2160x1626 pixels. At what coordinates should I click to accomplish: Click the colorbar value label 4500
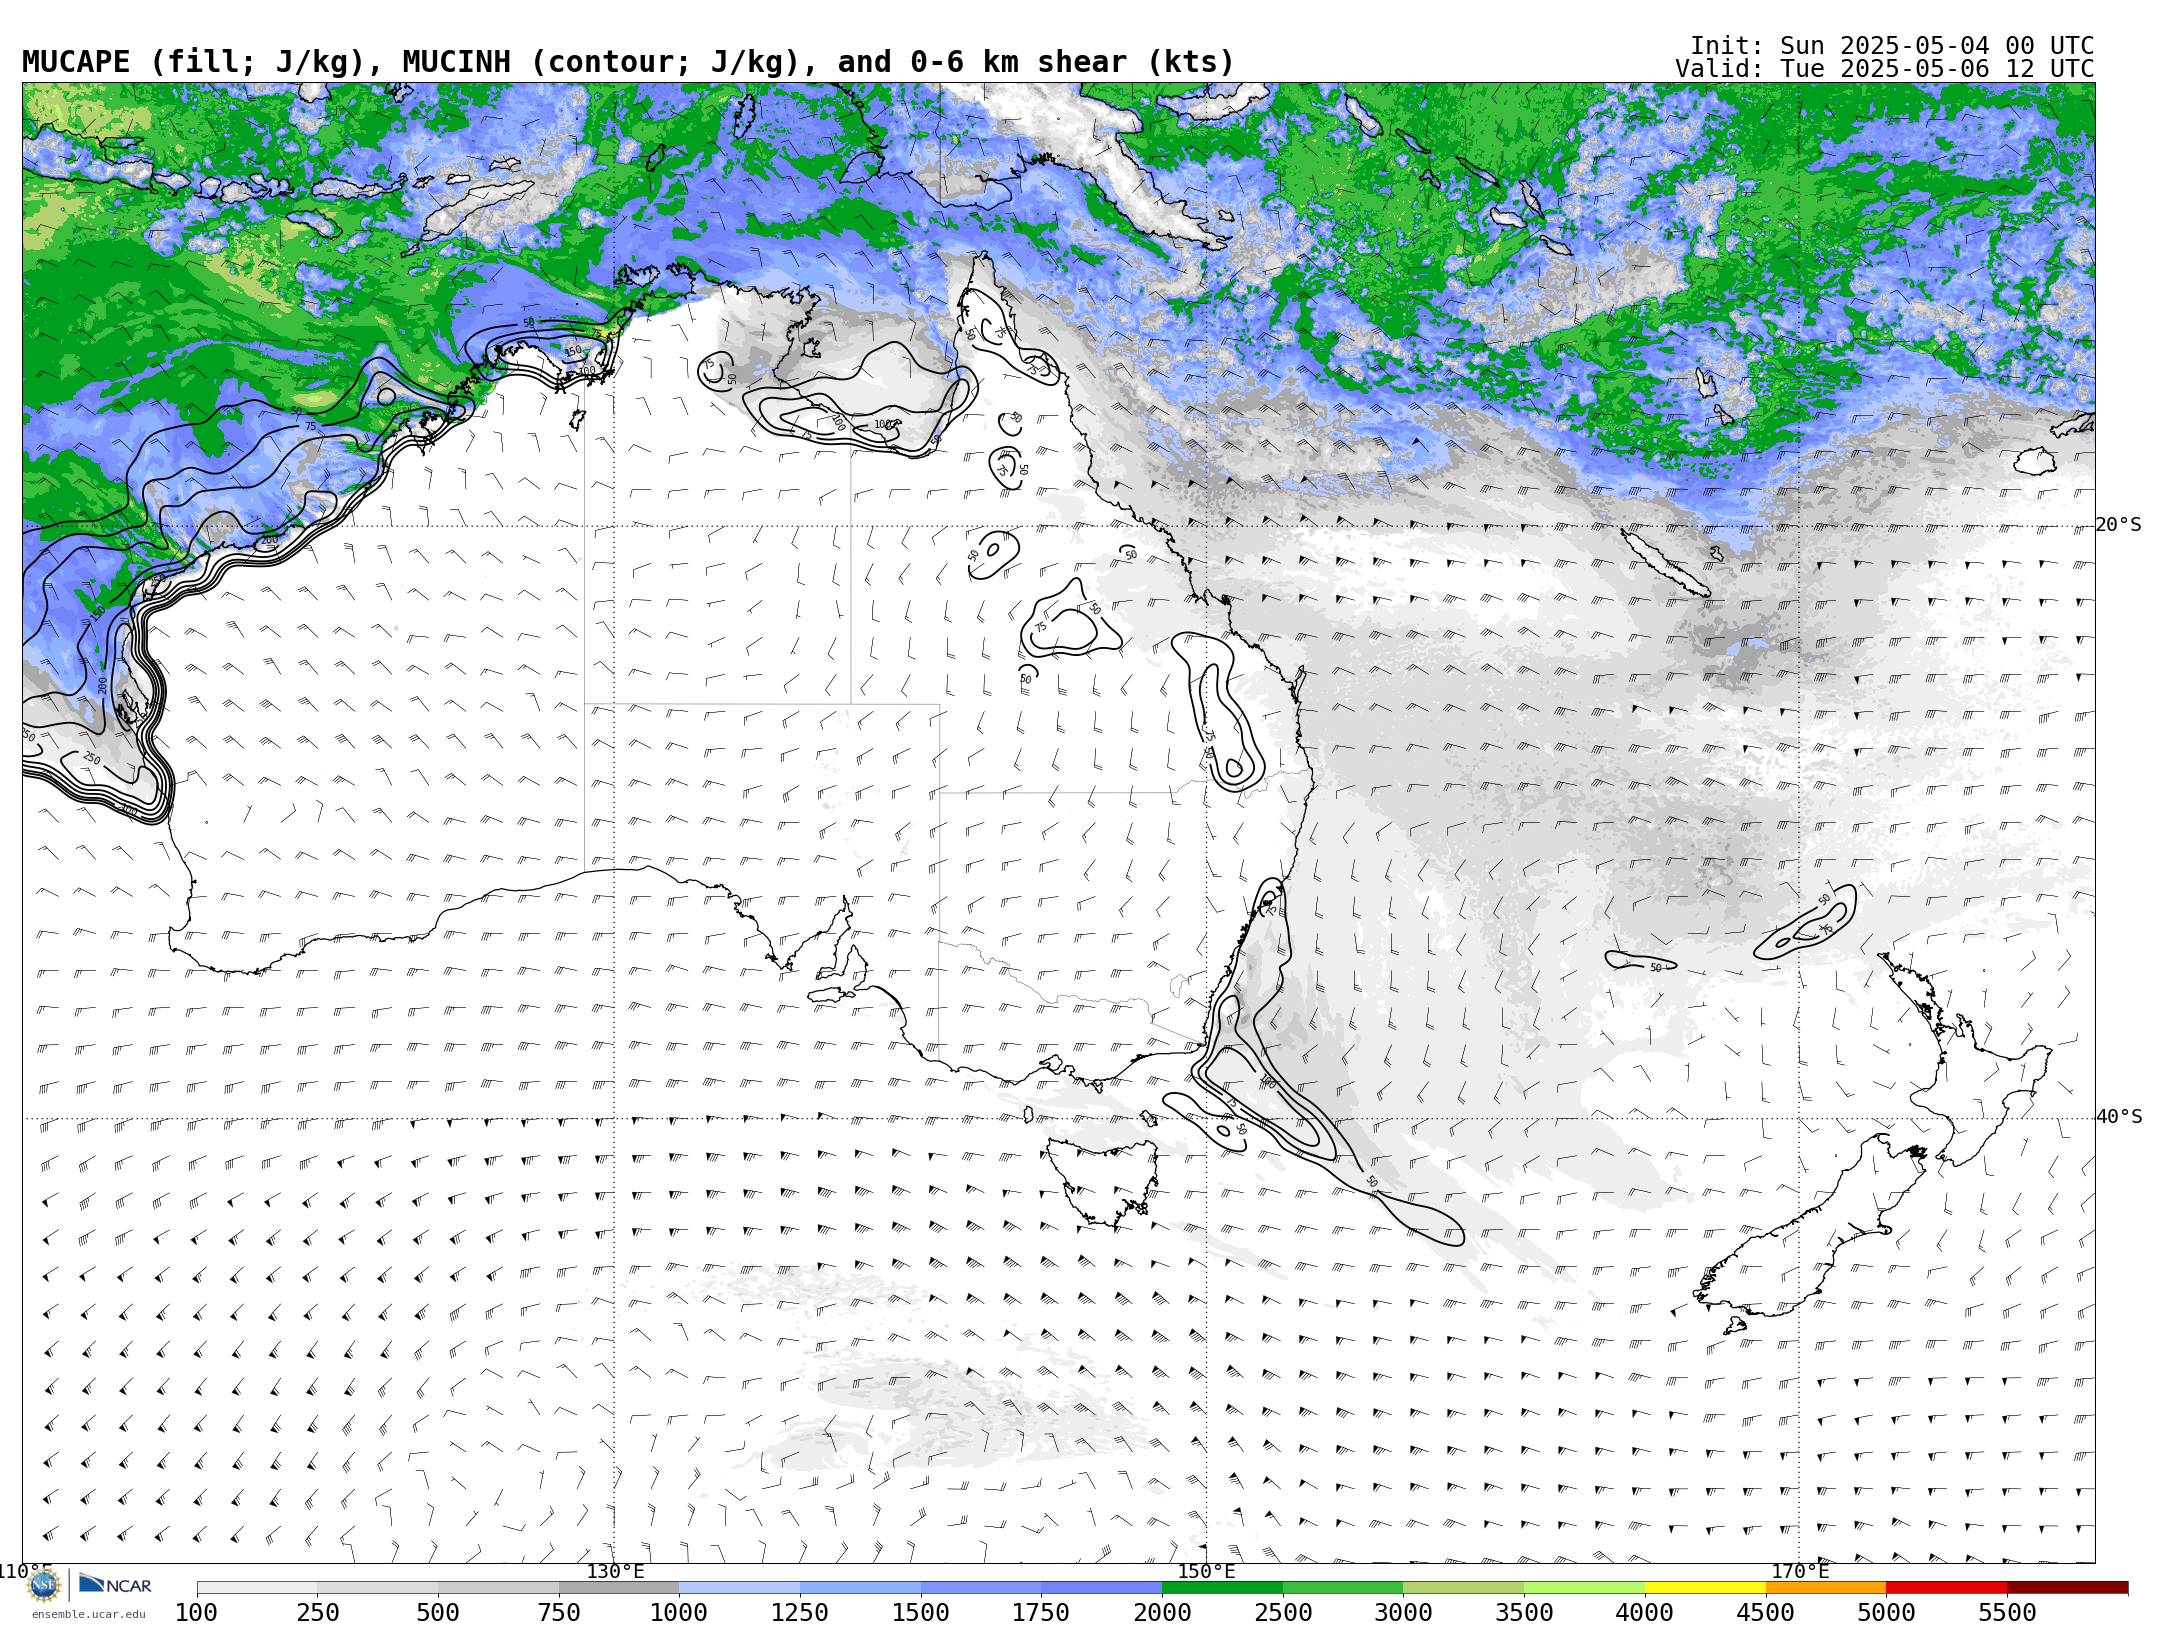click(1765, 1612)
